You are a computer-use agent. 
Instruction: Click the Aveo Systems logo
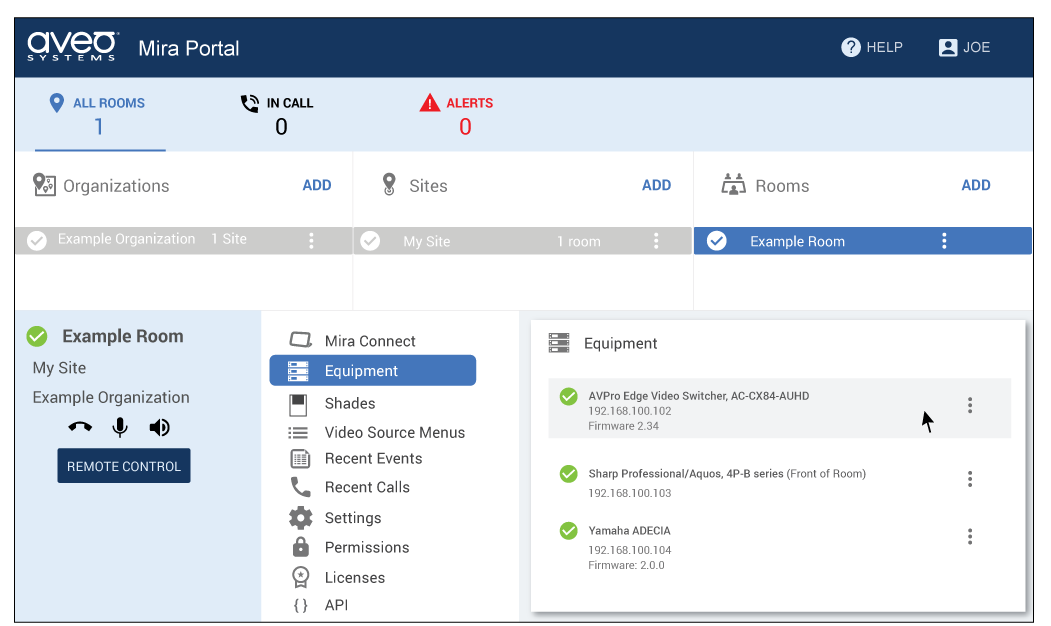[73, 46]
